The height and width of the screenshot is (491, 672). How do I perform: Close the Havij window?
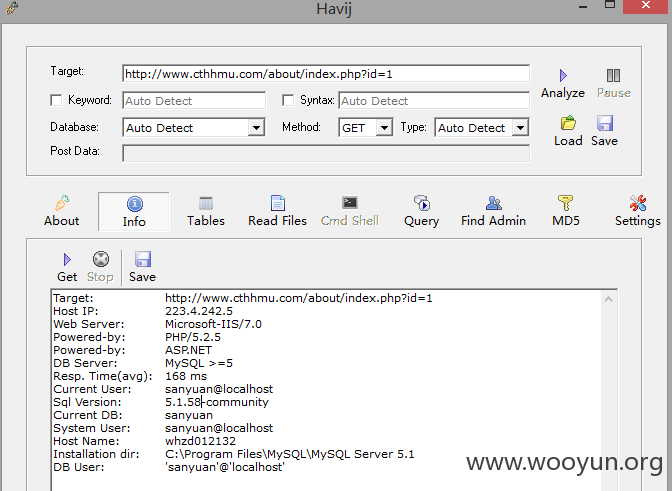coord(645,6)
